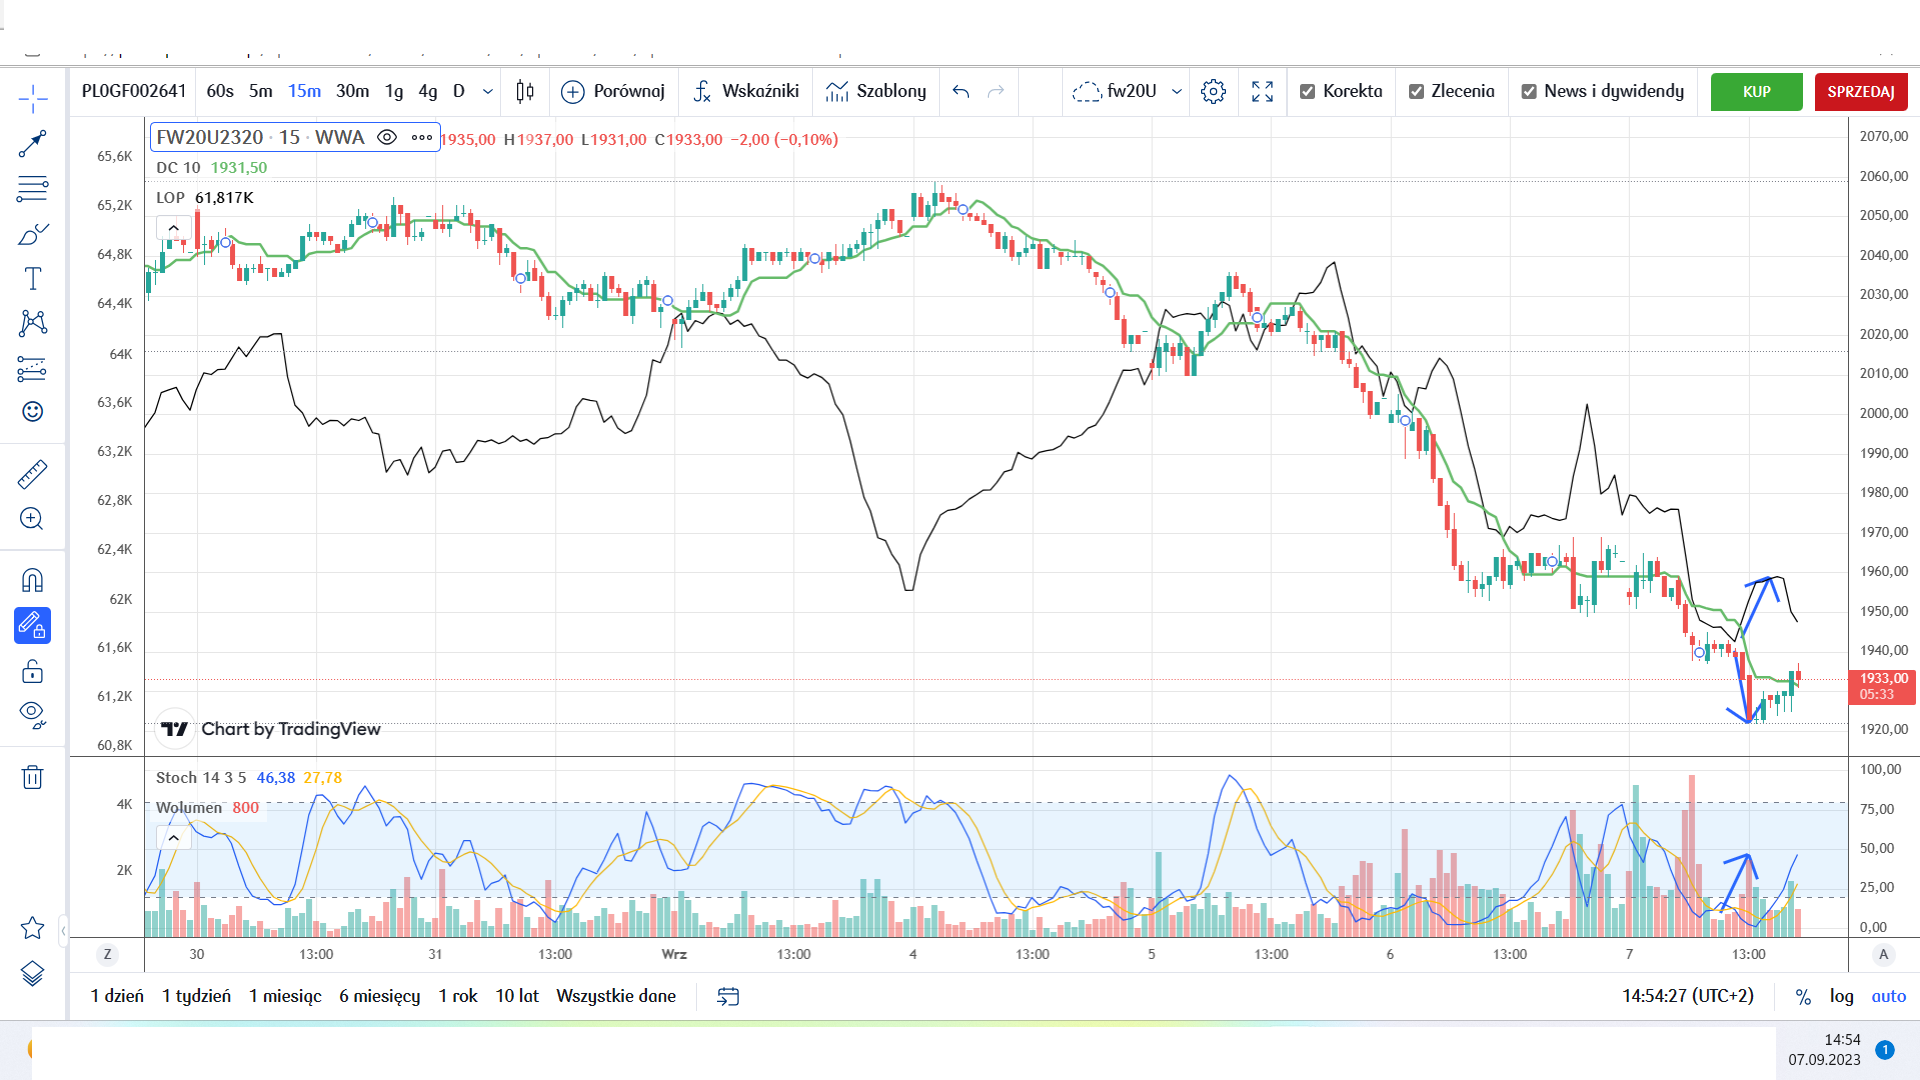Image resolution: width=1920 pixels, height=1080 pixels.
Task: Select the 4g interval
Action: [x=428, y=92]
